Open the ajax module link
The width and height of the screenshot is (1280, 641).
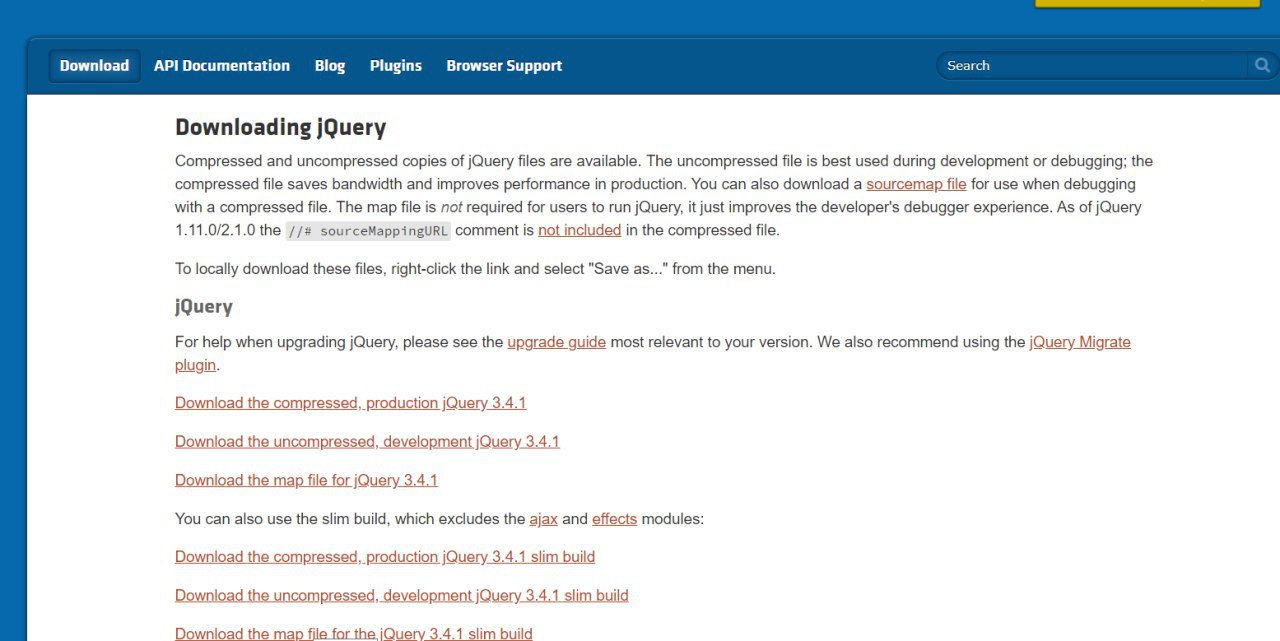click(543, 519)
